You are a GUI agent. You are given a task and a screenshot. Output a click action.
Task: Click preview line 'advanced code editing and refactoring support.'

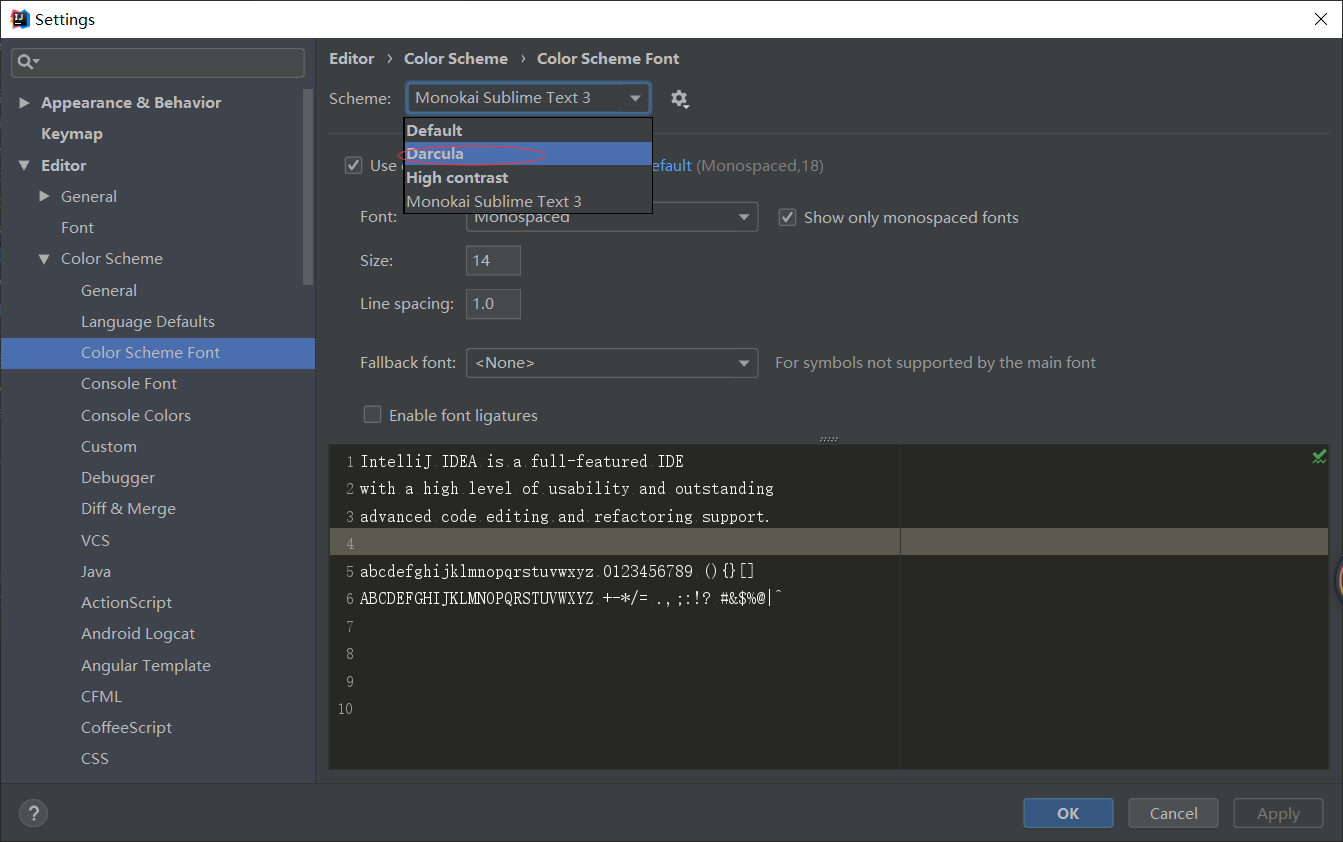click(x=565, y=517)
